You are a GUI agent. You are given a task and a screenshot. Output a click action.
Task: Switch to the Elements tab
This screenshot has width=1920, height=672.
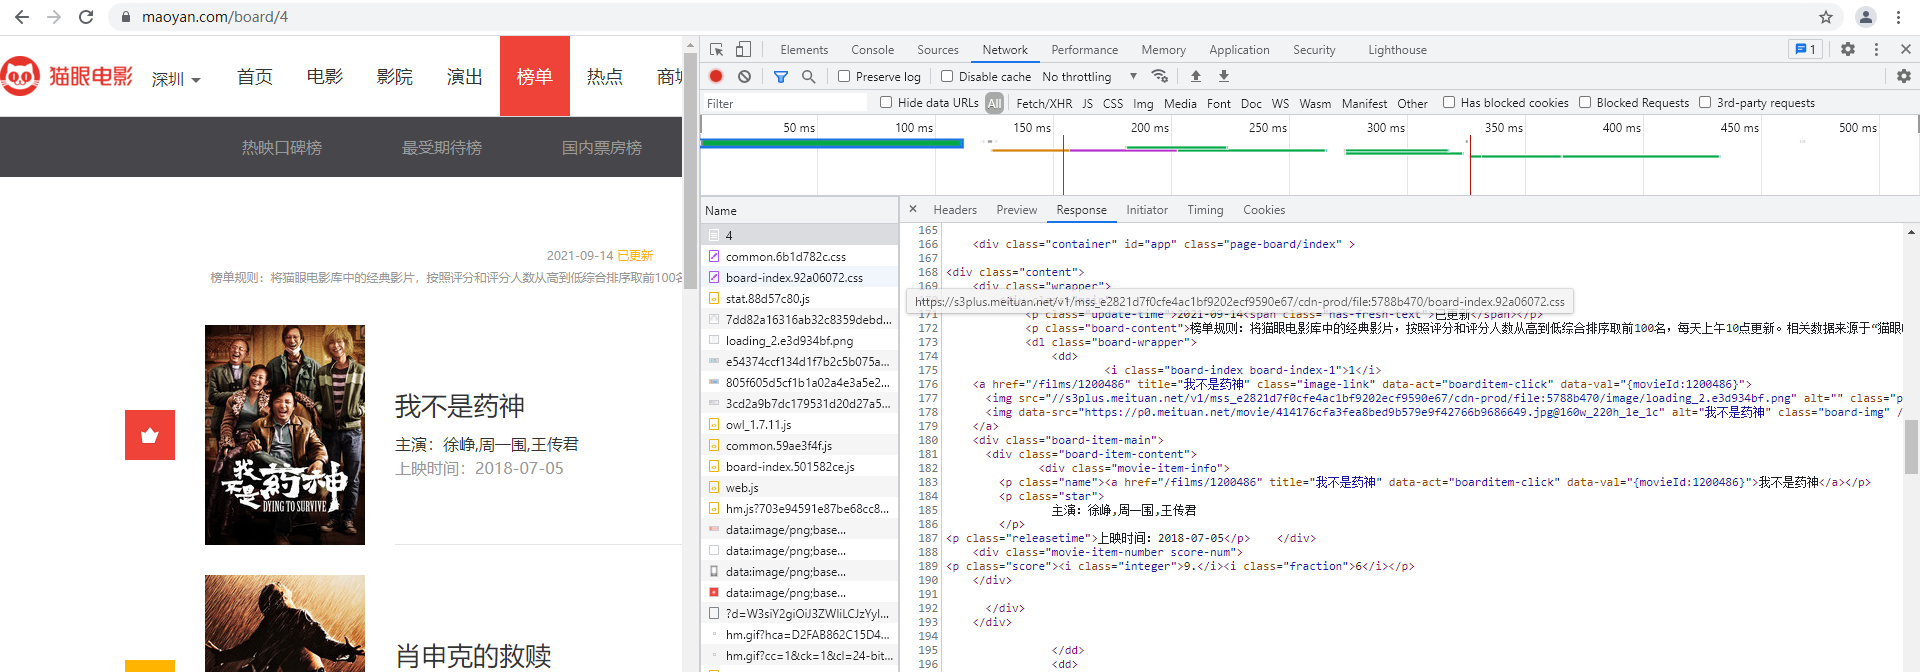pos(804,49)
